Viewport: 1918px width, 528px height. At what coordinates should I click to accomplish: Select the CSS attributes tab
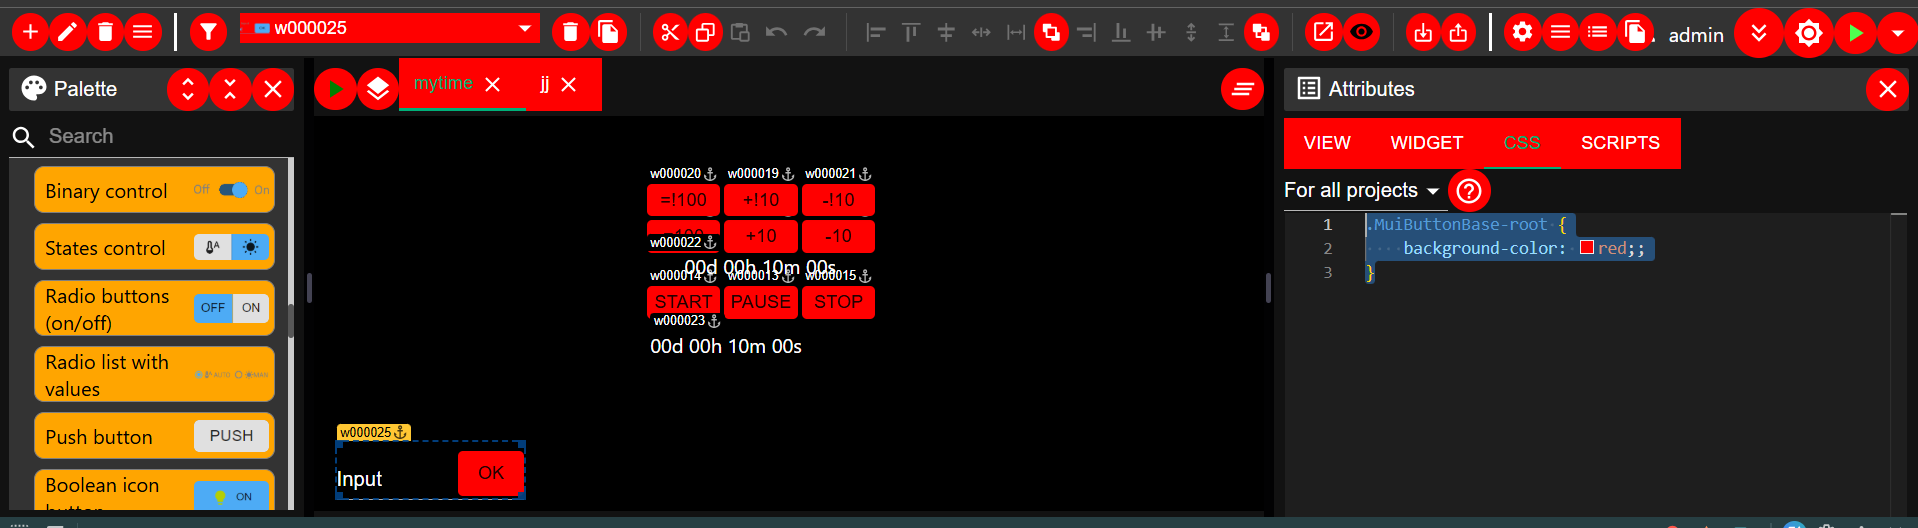click(1521, 143)
